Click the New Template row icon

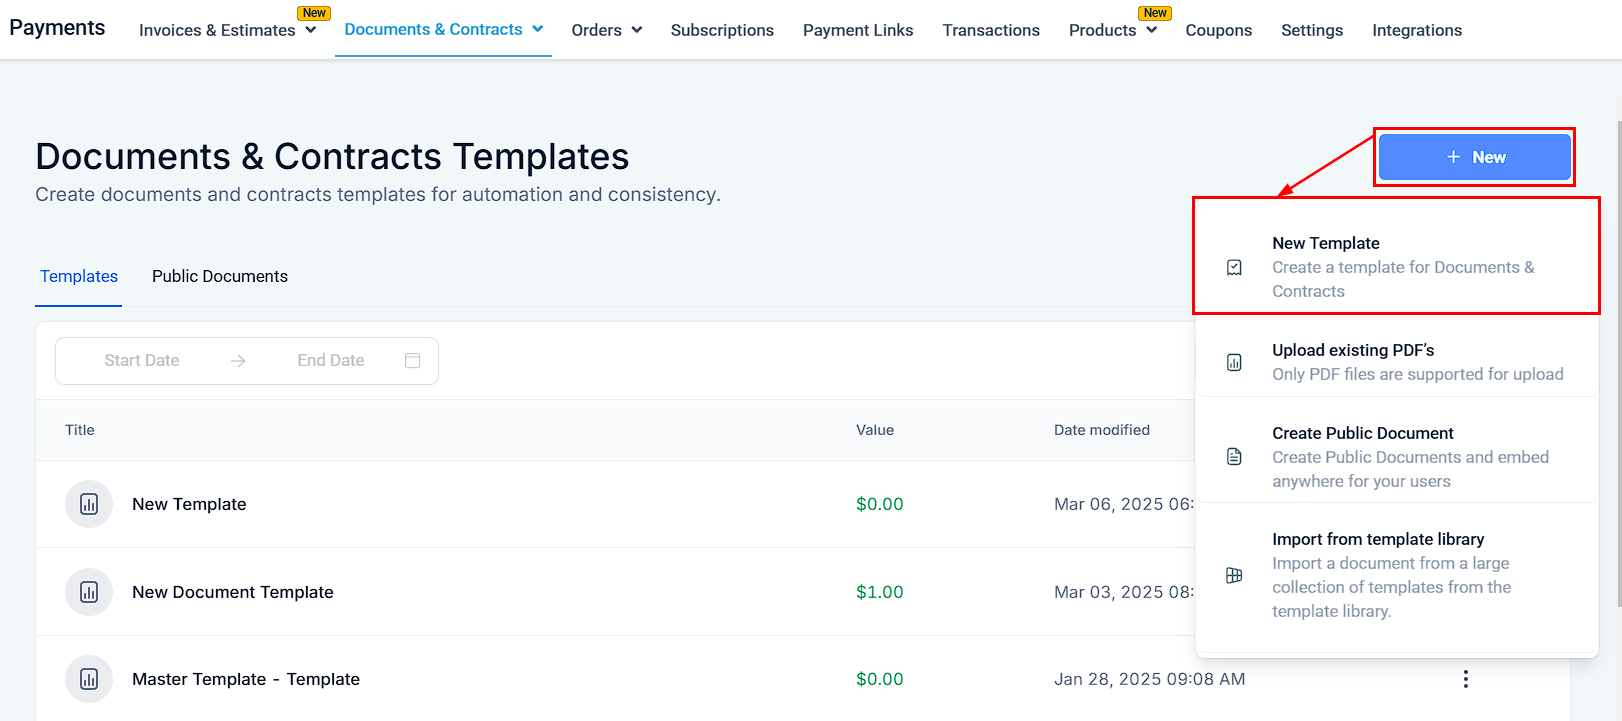89,504
